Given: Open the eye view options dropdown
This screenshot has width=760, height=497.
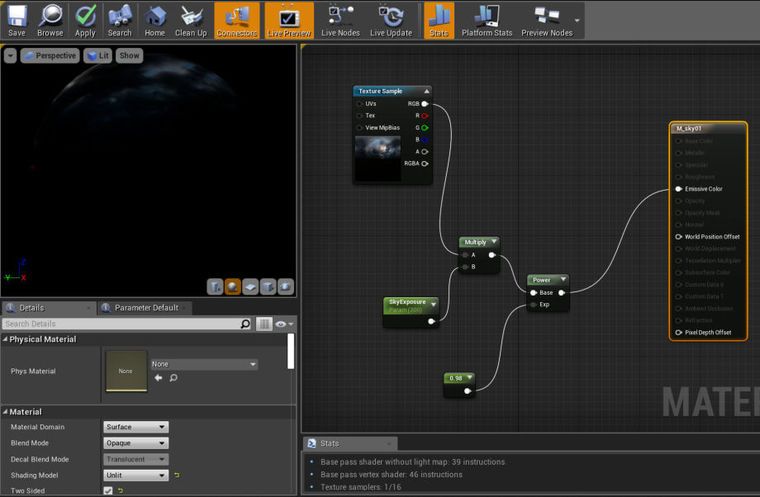Looking at the screenshot, I should pos(284,323).
